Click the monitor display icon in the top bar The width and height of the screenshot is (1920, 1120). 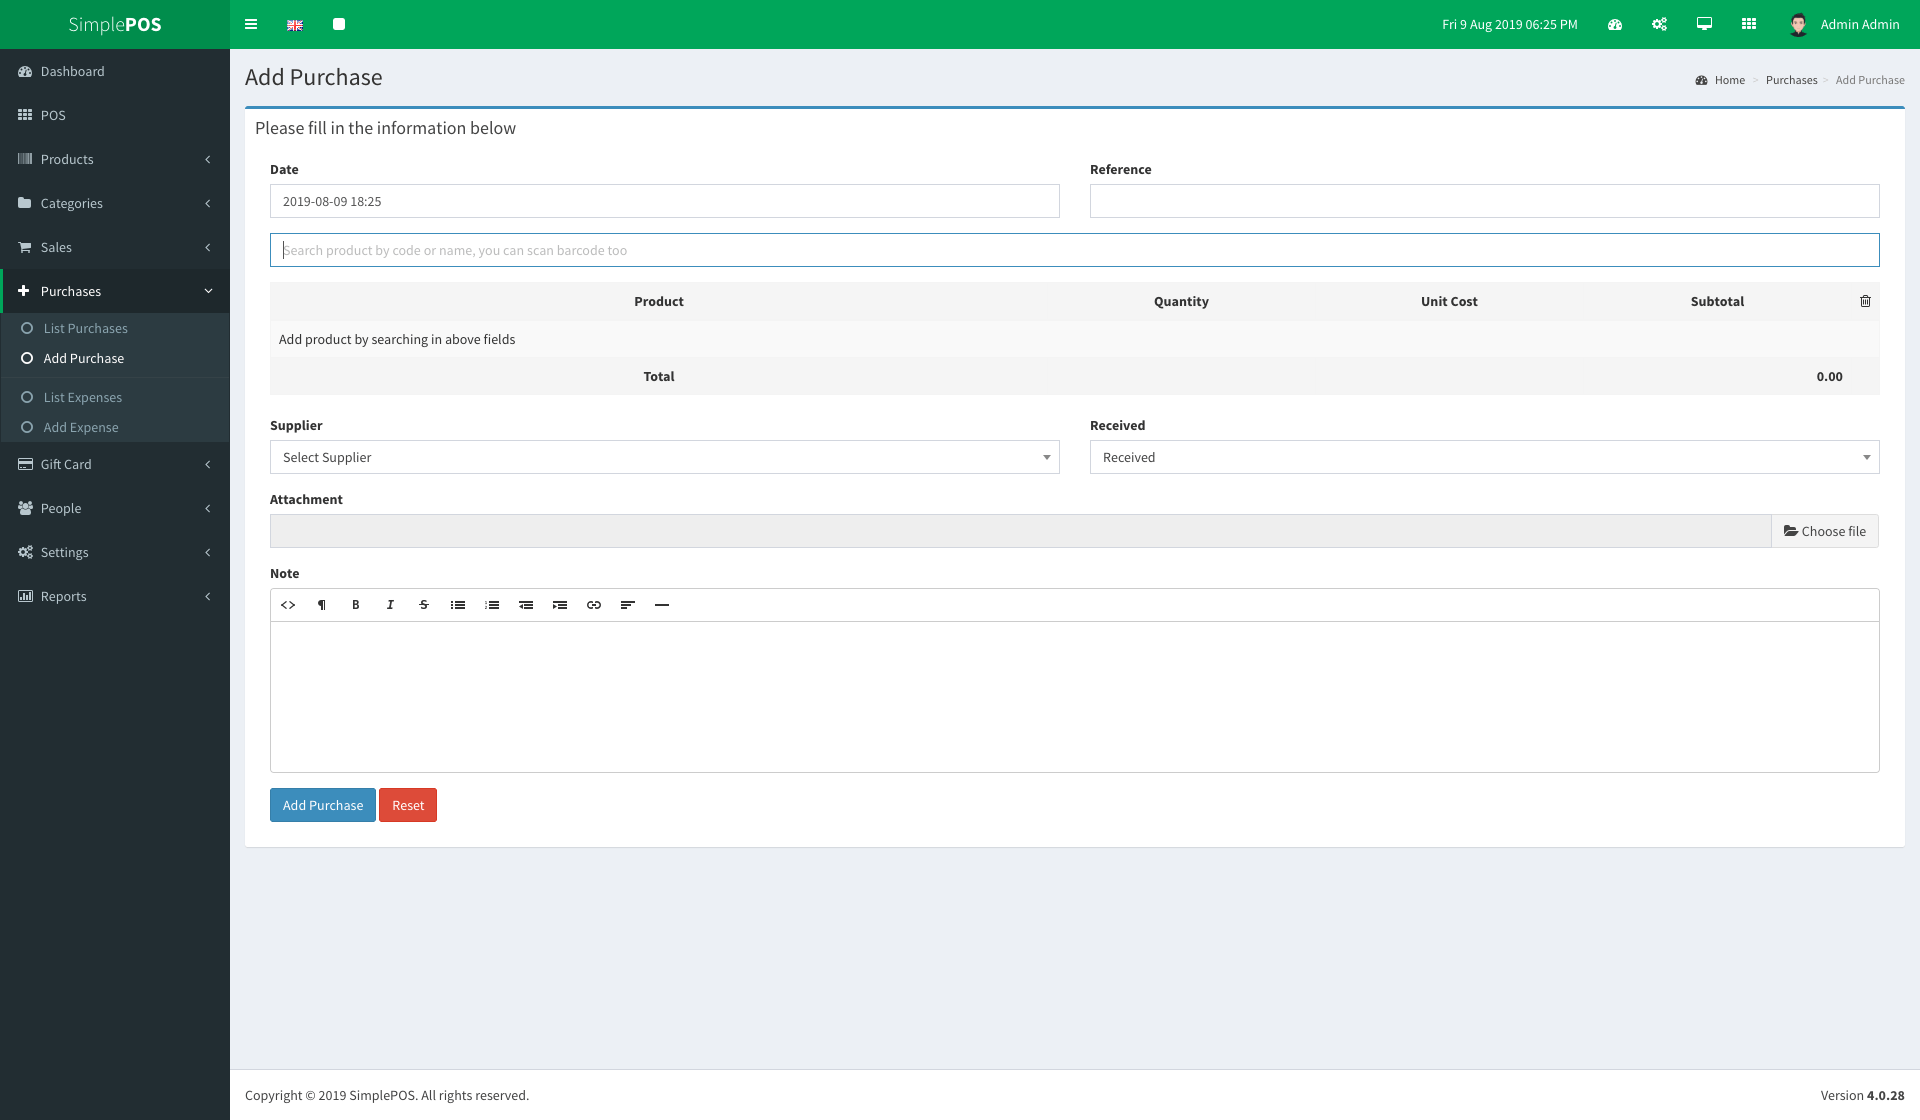1705,24
